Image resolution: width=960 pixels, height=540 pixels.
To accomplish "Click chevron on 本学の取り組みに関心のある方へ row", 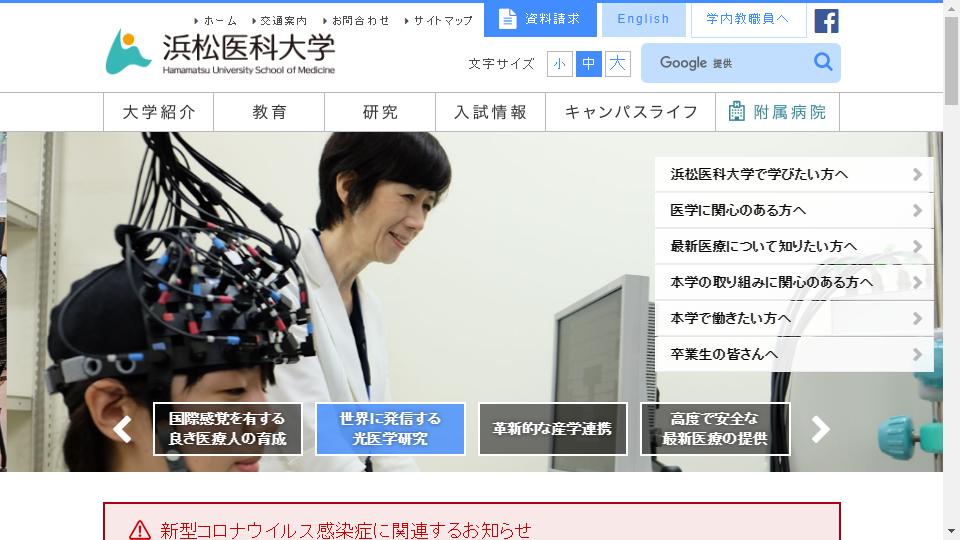I will coord(917,282).
